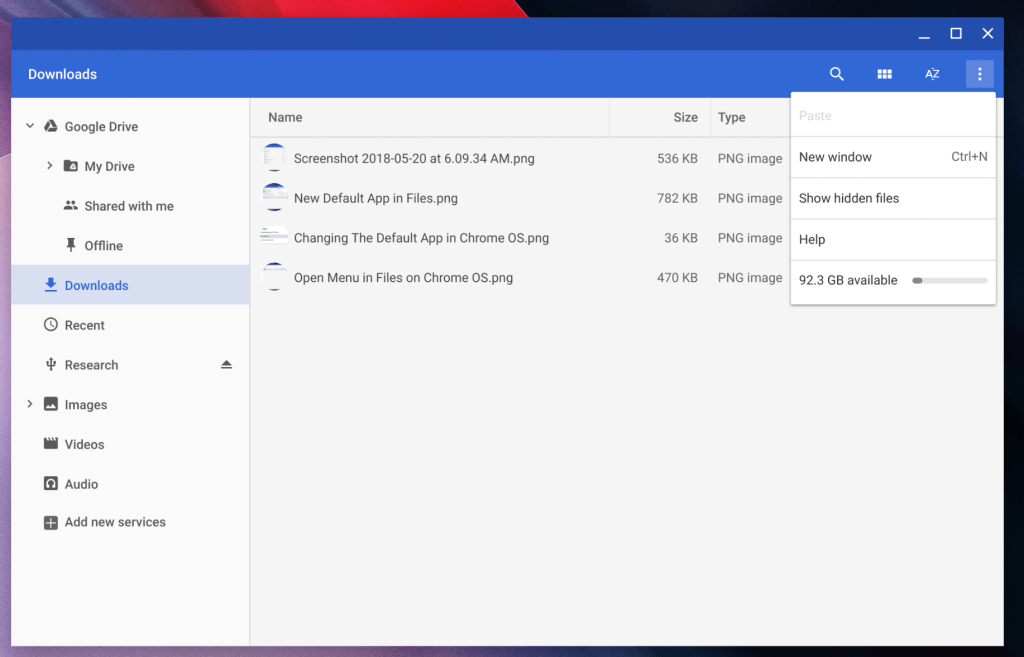Open the search in Files app
The height and width of the screenshot is (657, 1024).
coord(836,73)
